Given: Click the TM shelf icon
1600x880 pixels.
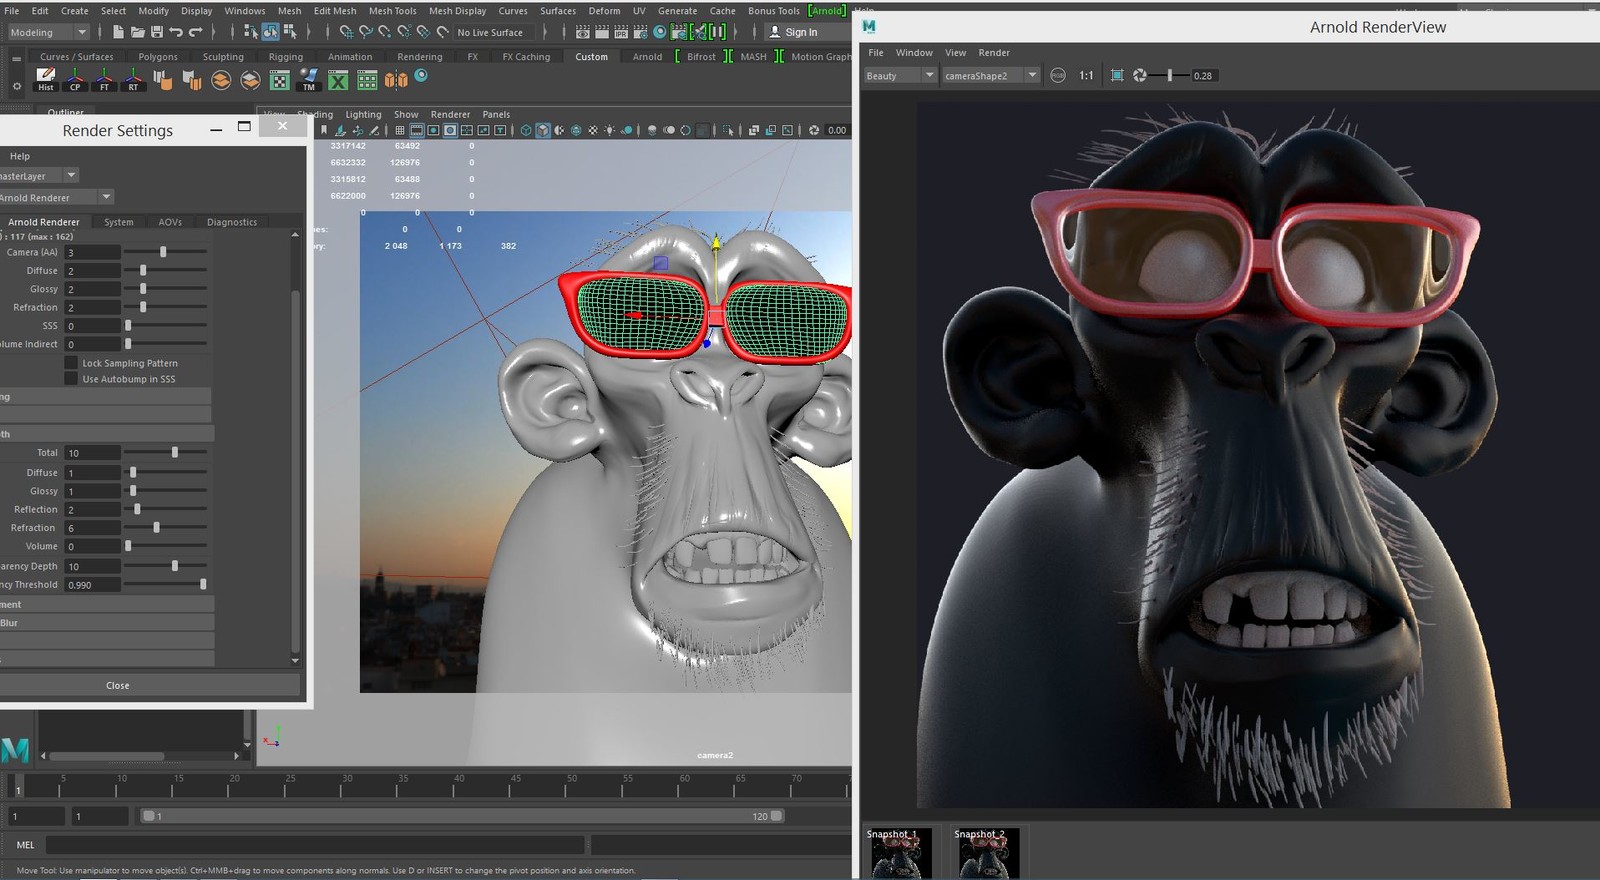Looking at the screenshot, I should [x=309, y=79].
